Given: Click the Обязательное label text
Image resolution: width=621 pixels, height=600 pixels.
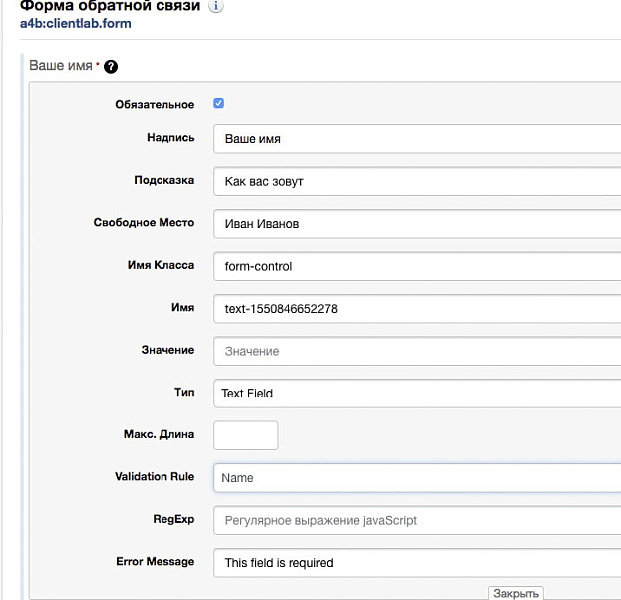Looking at the screenshot, I should pos(154,104).
